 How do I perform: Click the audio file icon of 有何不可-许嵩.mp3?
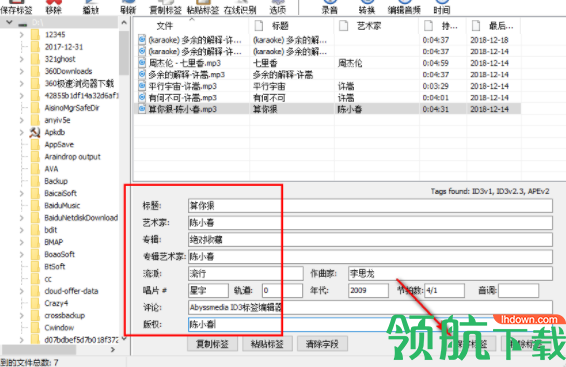pyautogui.click(x=142, y=98)
